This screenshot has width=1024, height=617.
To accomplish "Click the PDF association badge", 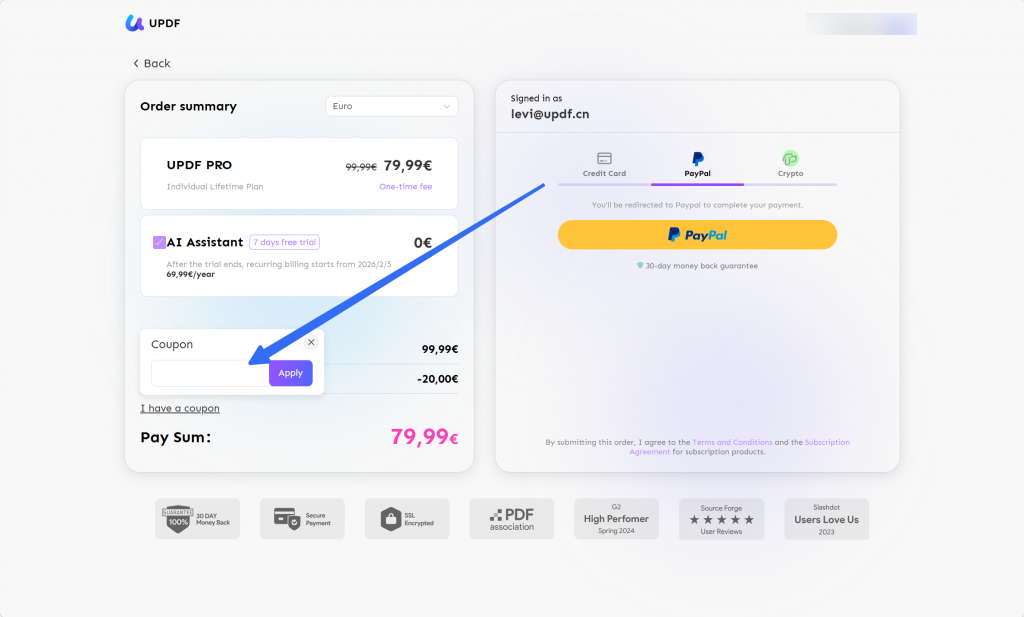I will coord(512,519).
